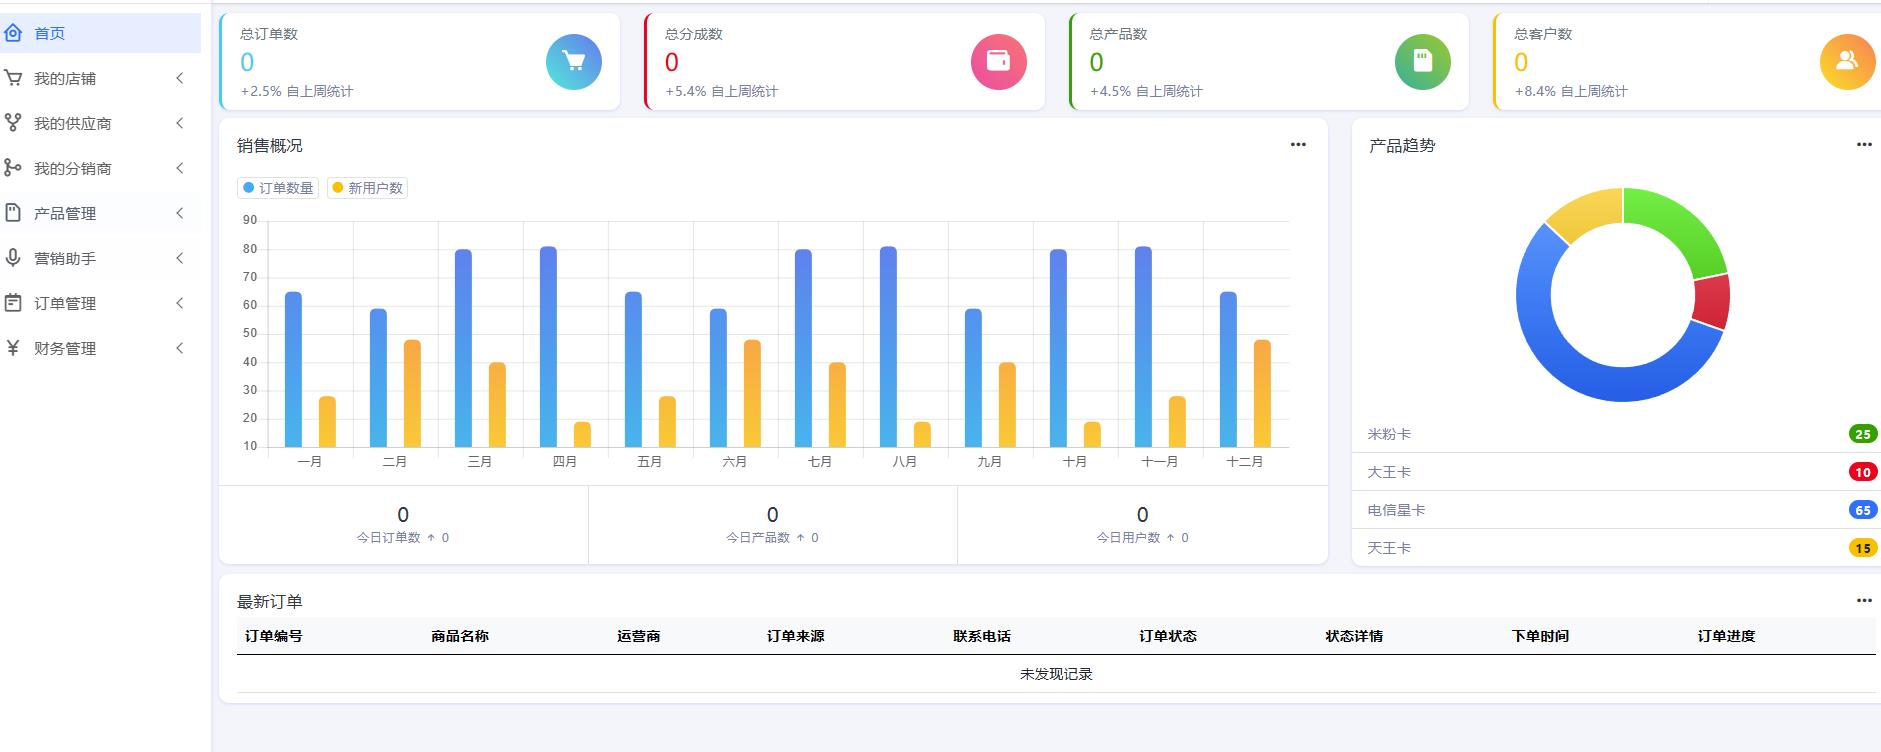Viewport: 1881px width, 752px height.
Task: Click the 状态详情 column header
Action: 1354,636
